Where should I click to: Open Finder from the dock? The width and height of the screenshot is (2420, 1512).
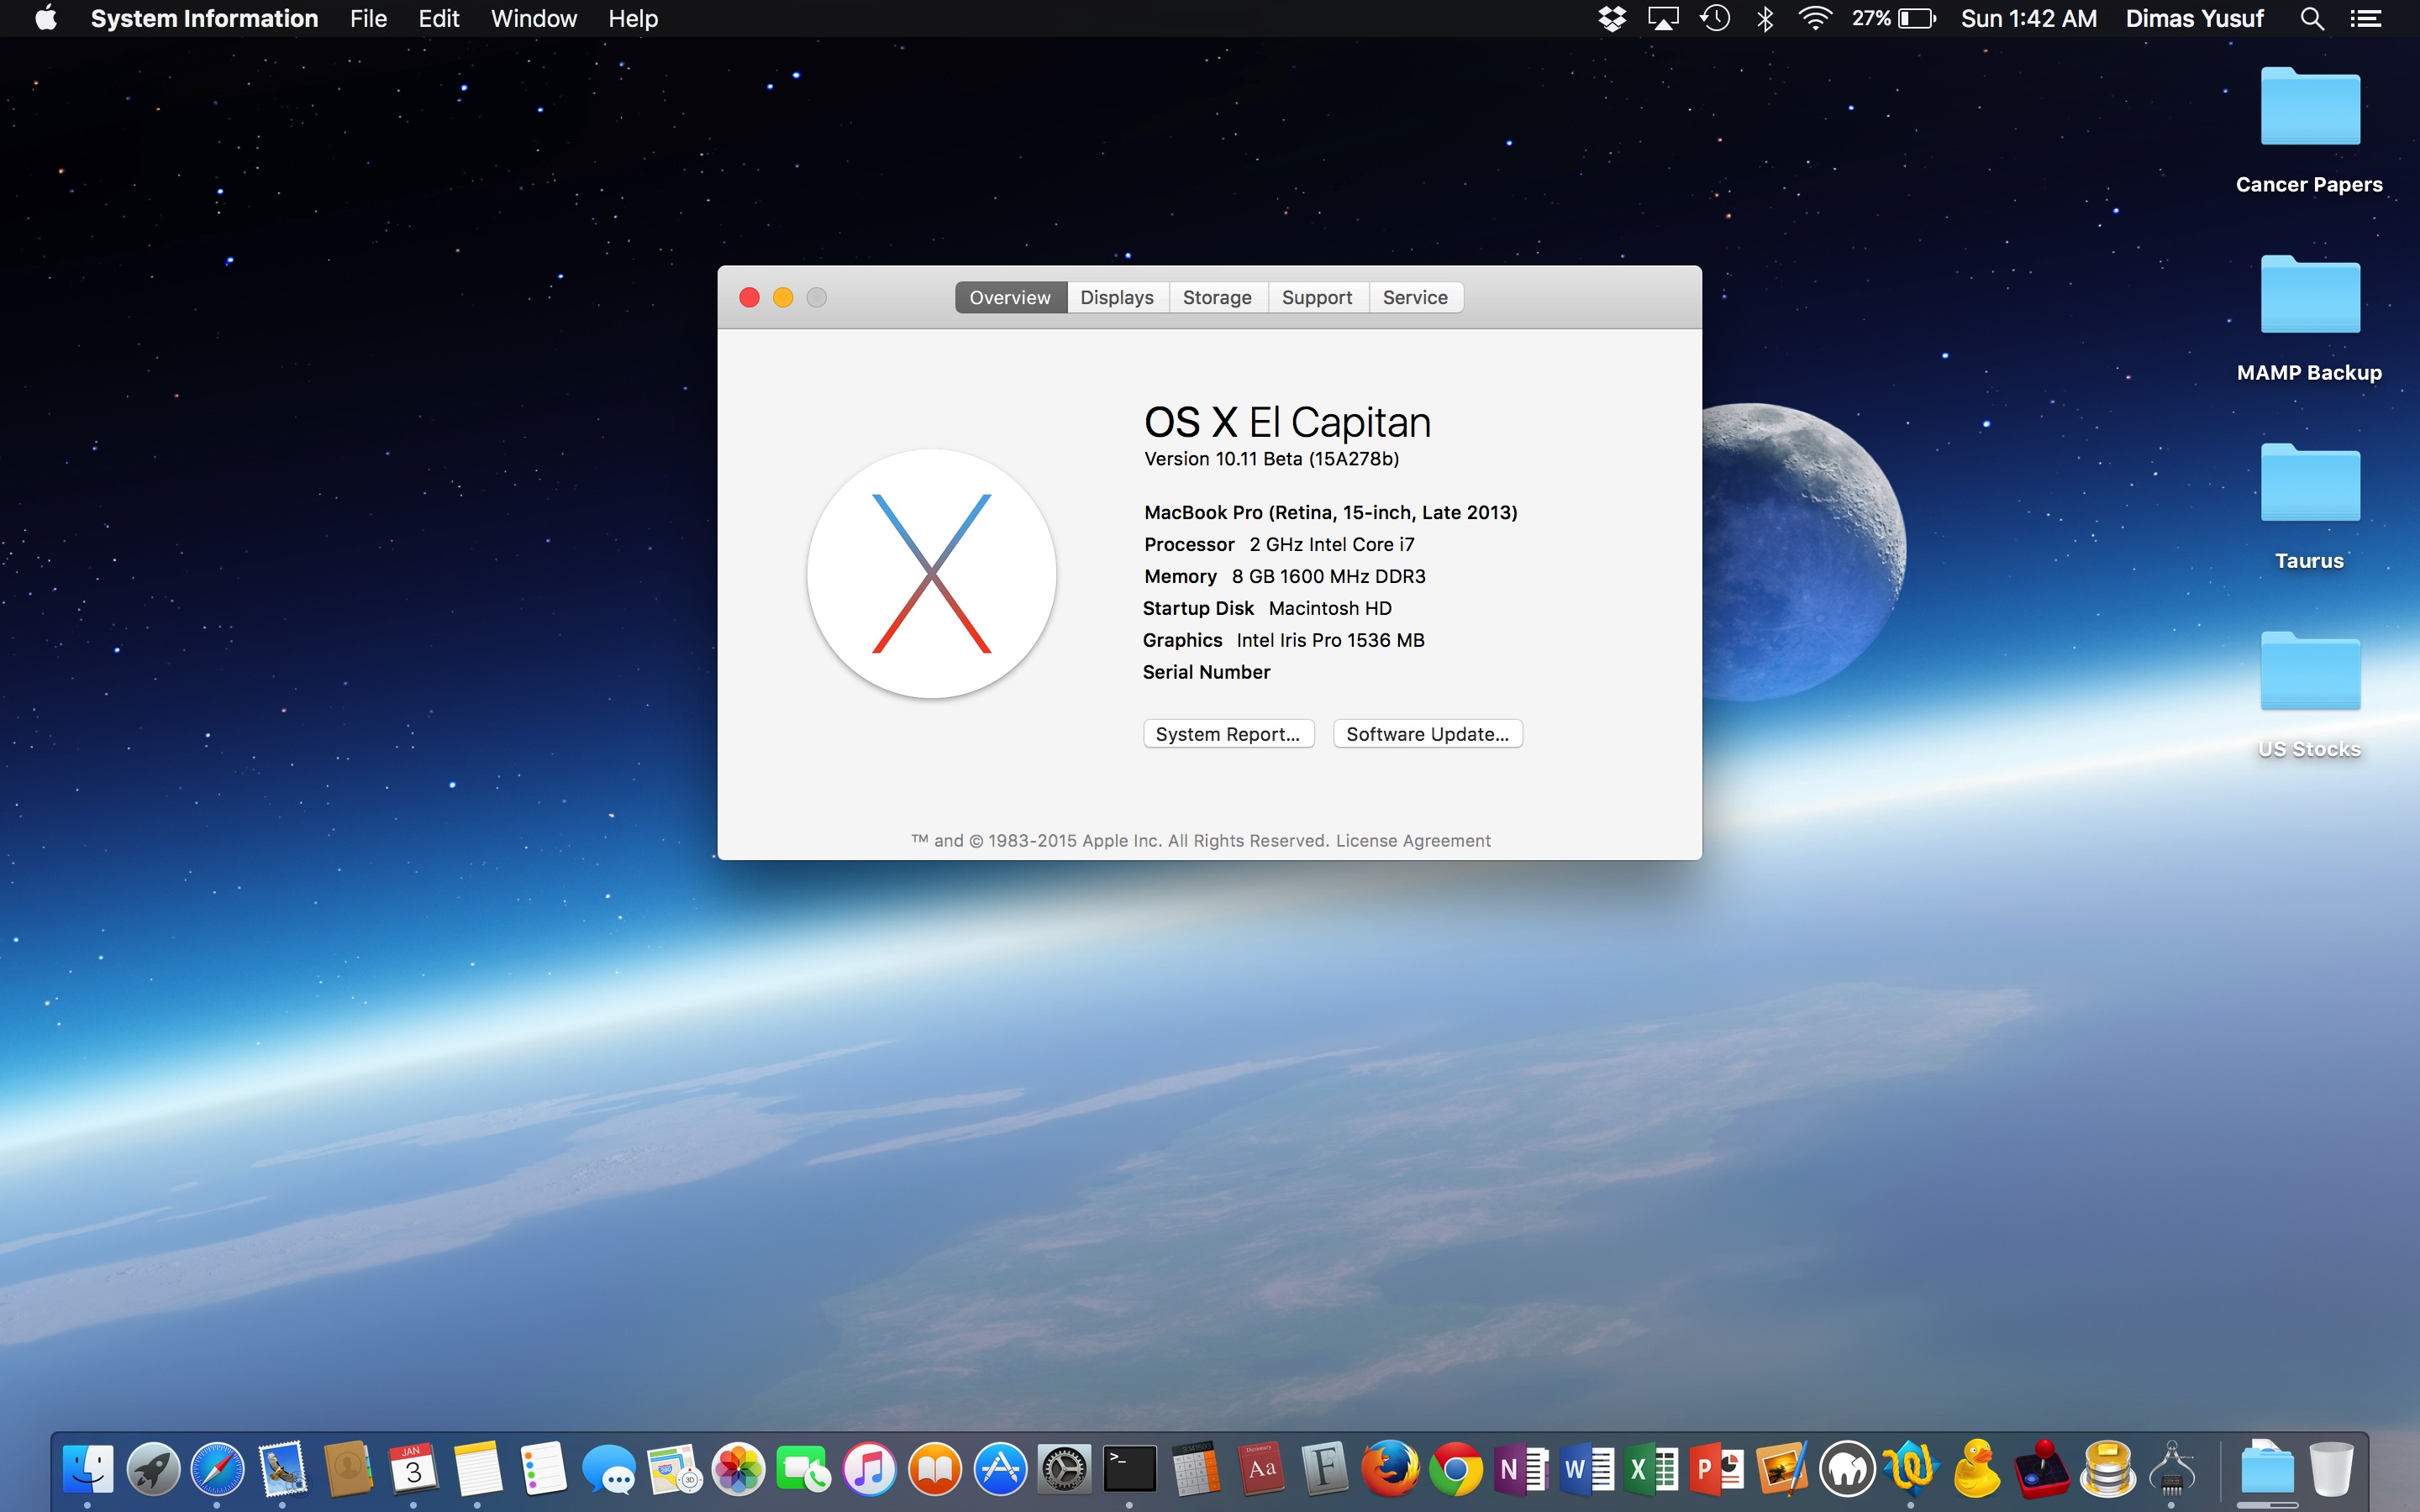pyautogui.click(x=88, y=1469)
